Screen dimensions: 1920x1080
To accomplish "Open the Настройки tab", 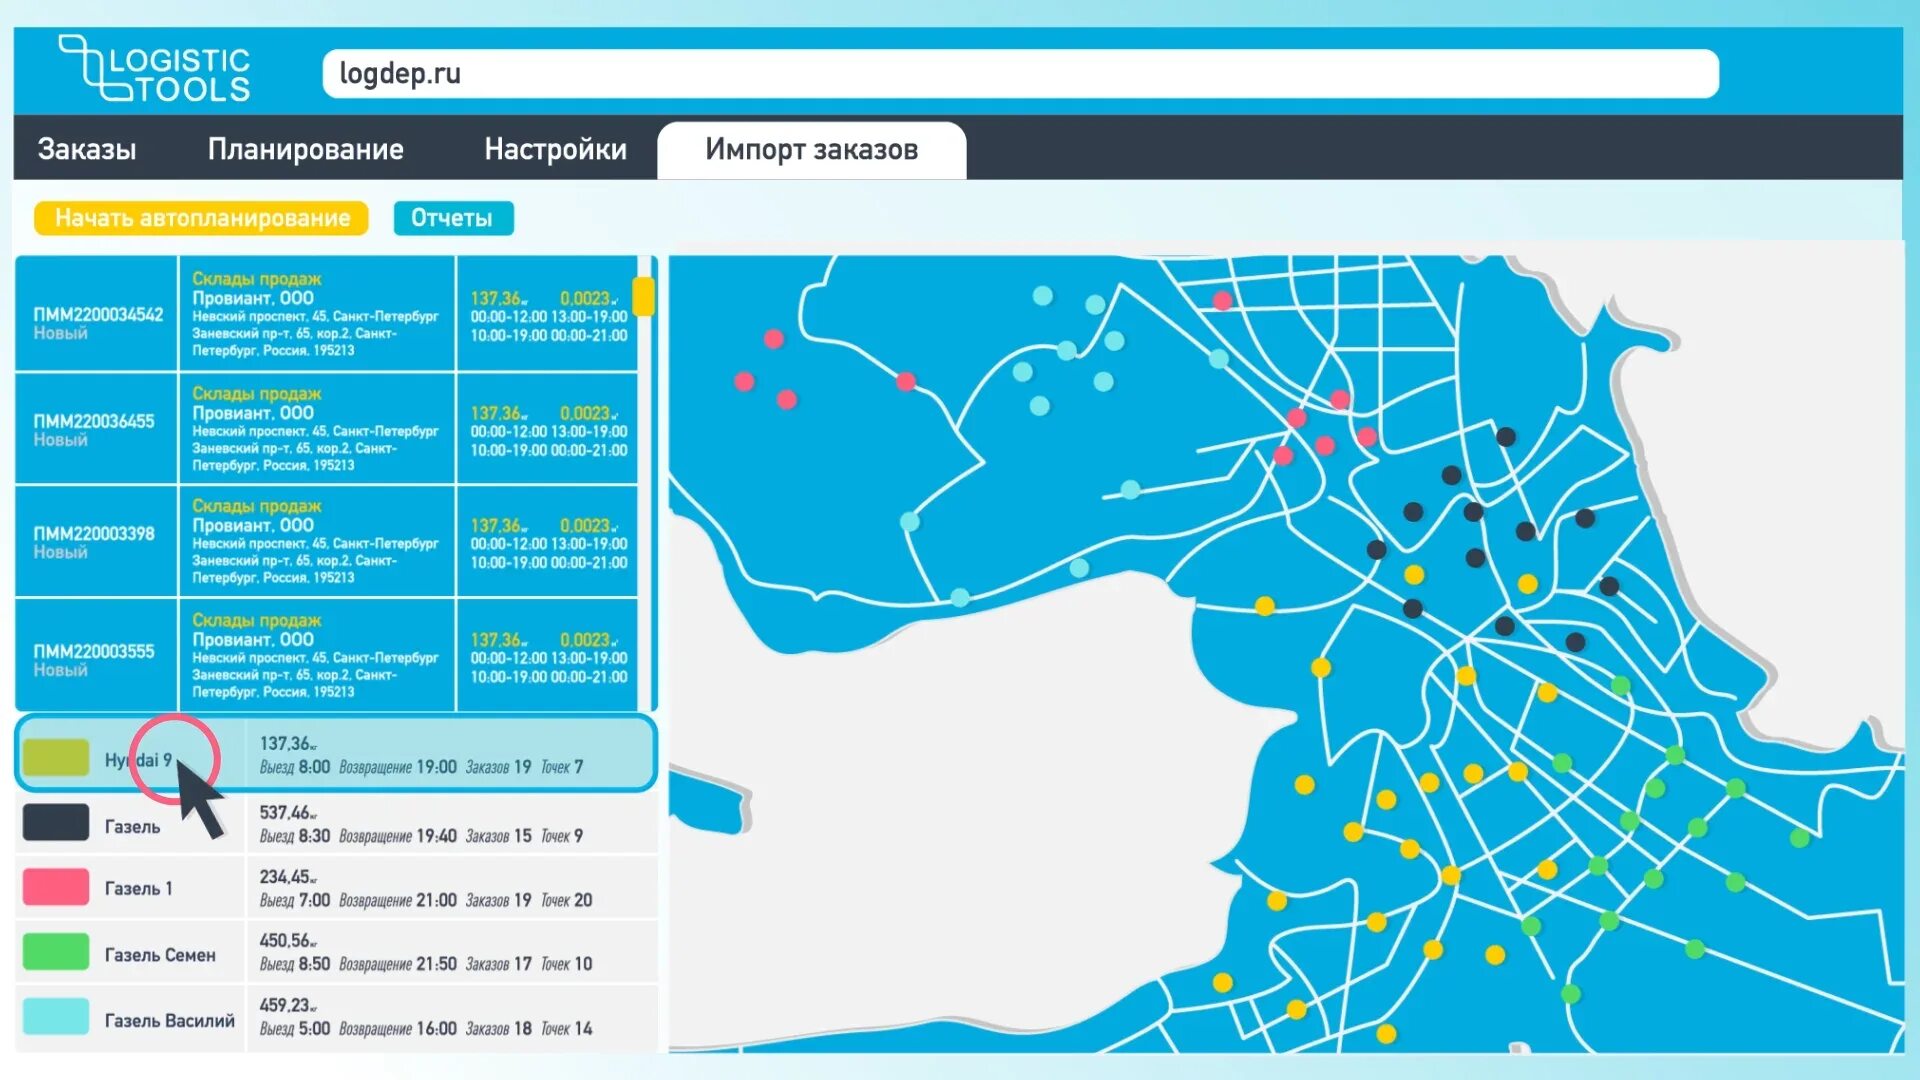I will pos(555,149).
